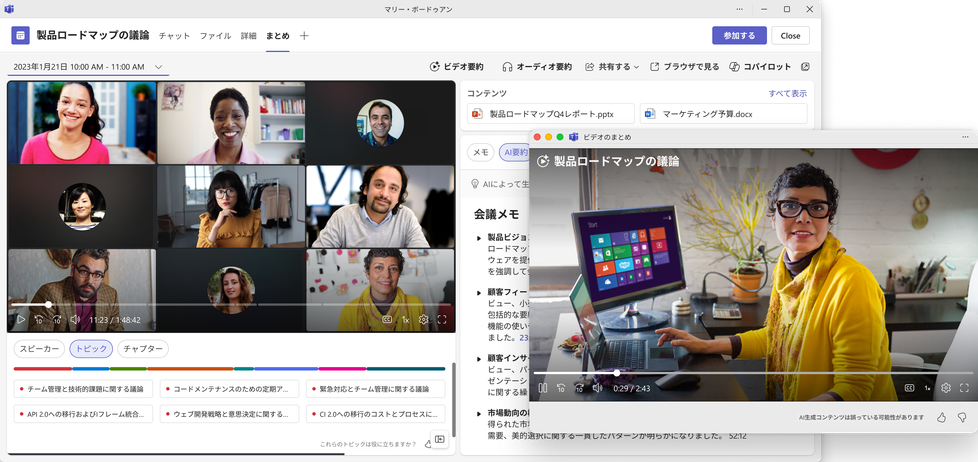Open 製品ロードマップQ4レポート.pptx file
This screenshot has width=978, height=462.
(x=551, y=113)
